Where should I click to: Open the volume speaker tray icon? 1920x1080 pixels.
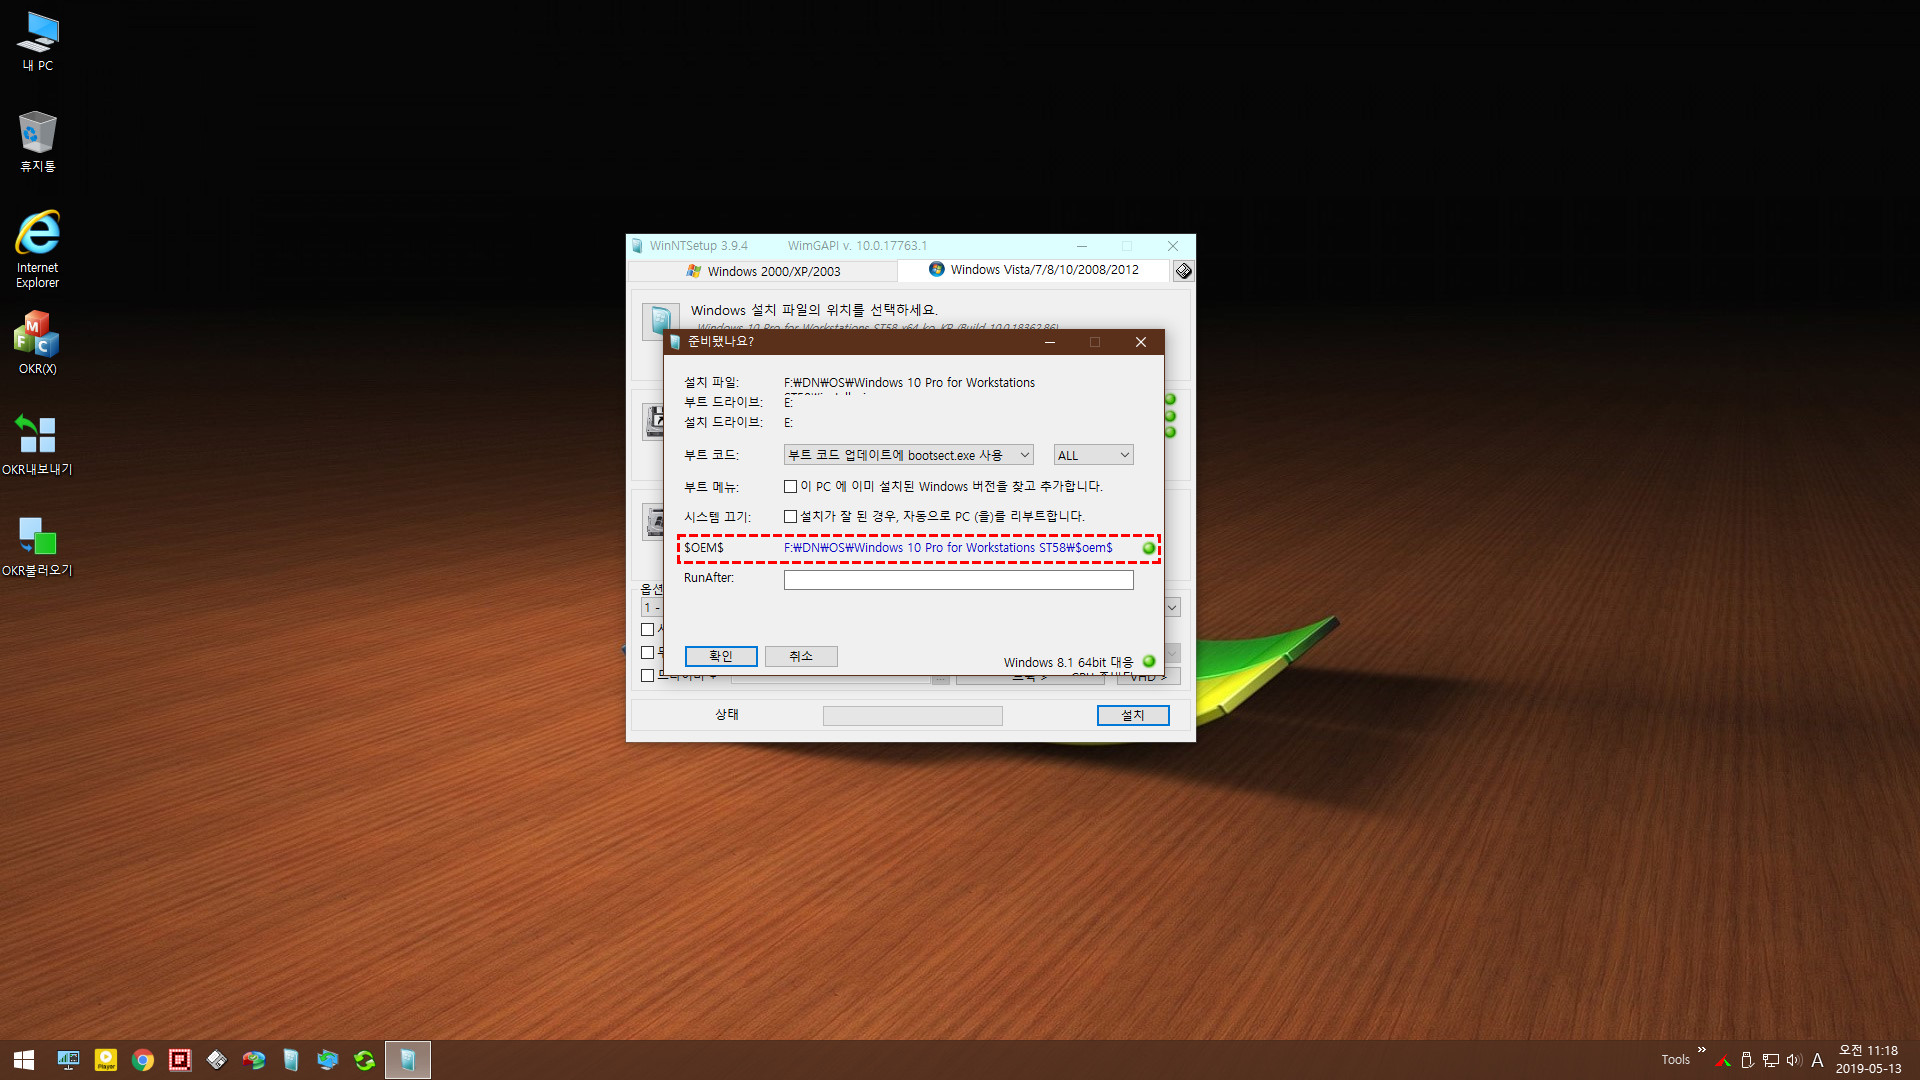pyautogui.click(x=1794, y=1060)
